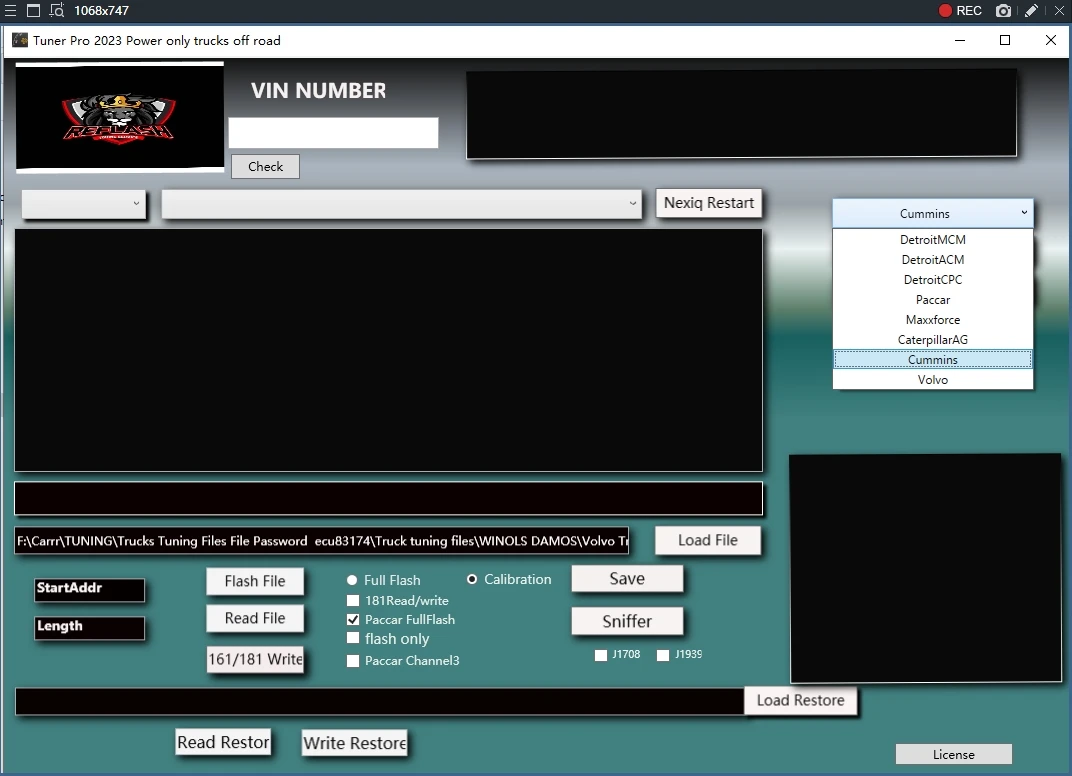Enable the 181Read/write checkbox
1072x776 pixels.
353,600
